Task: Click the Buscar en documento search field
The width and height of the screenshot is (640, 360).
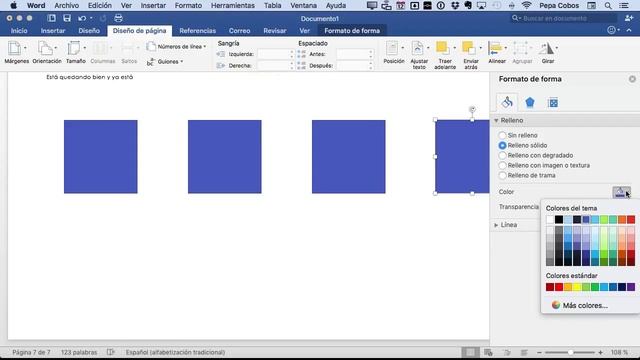Action: point(565,18)
